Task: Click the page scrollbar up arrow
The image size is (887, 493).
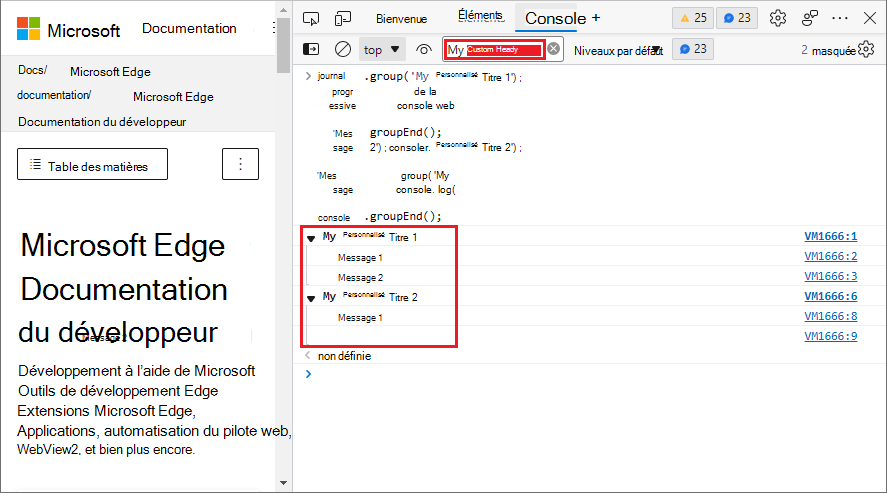Action: (283, 10)
